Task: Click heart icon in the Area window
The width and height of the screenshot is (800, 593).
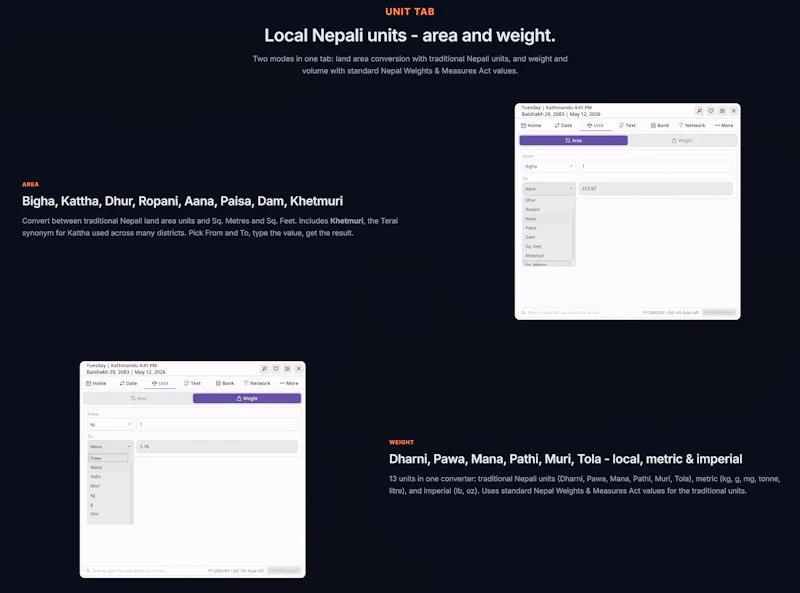Action: point(711,111)
